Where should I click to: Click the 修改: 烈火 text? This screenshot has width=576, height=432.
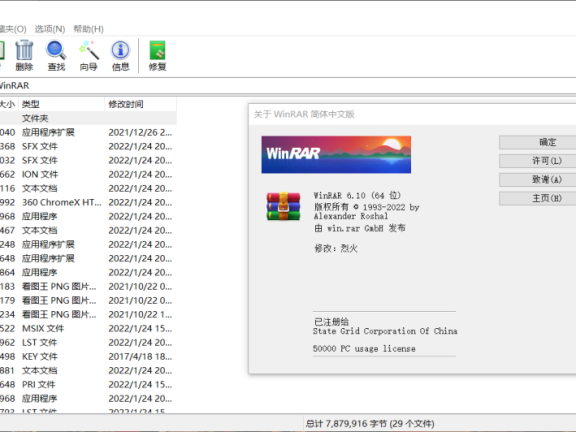point(336,249)
